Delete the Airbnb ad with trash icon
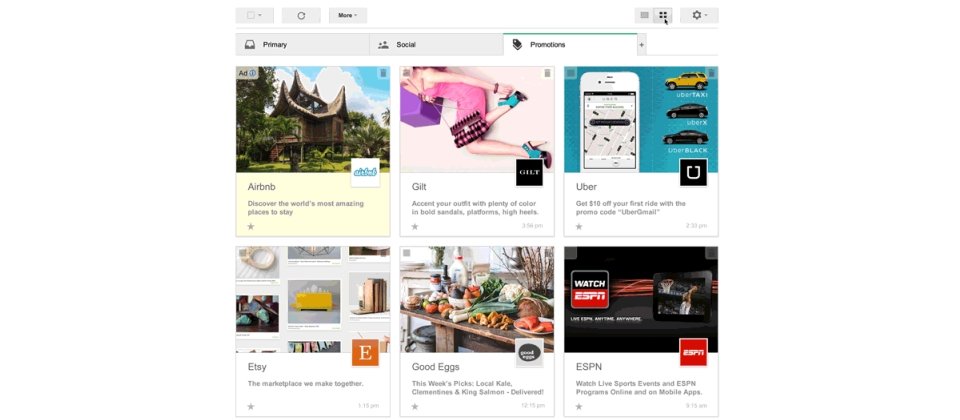The image size is (960, 420). point(383,73)
